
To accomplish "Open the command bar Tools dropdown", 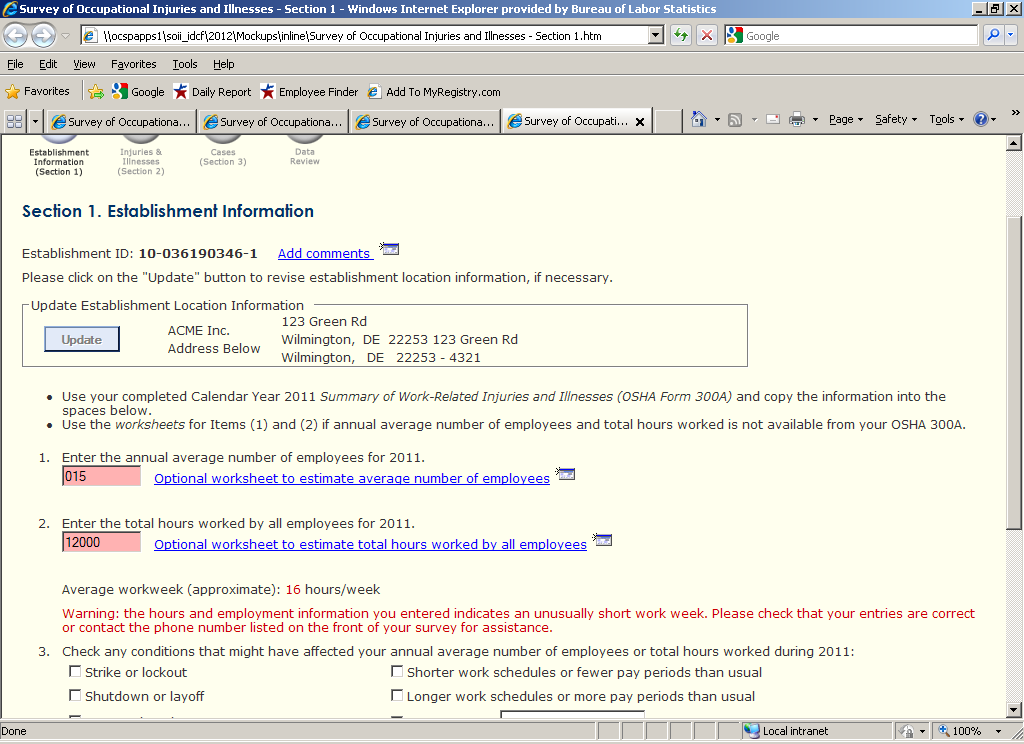I will coord(946,120).
